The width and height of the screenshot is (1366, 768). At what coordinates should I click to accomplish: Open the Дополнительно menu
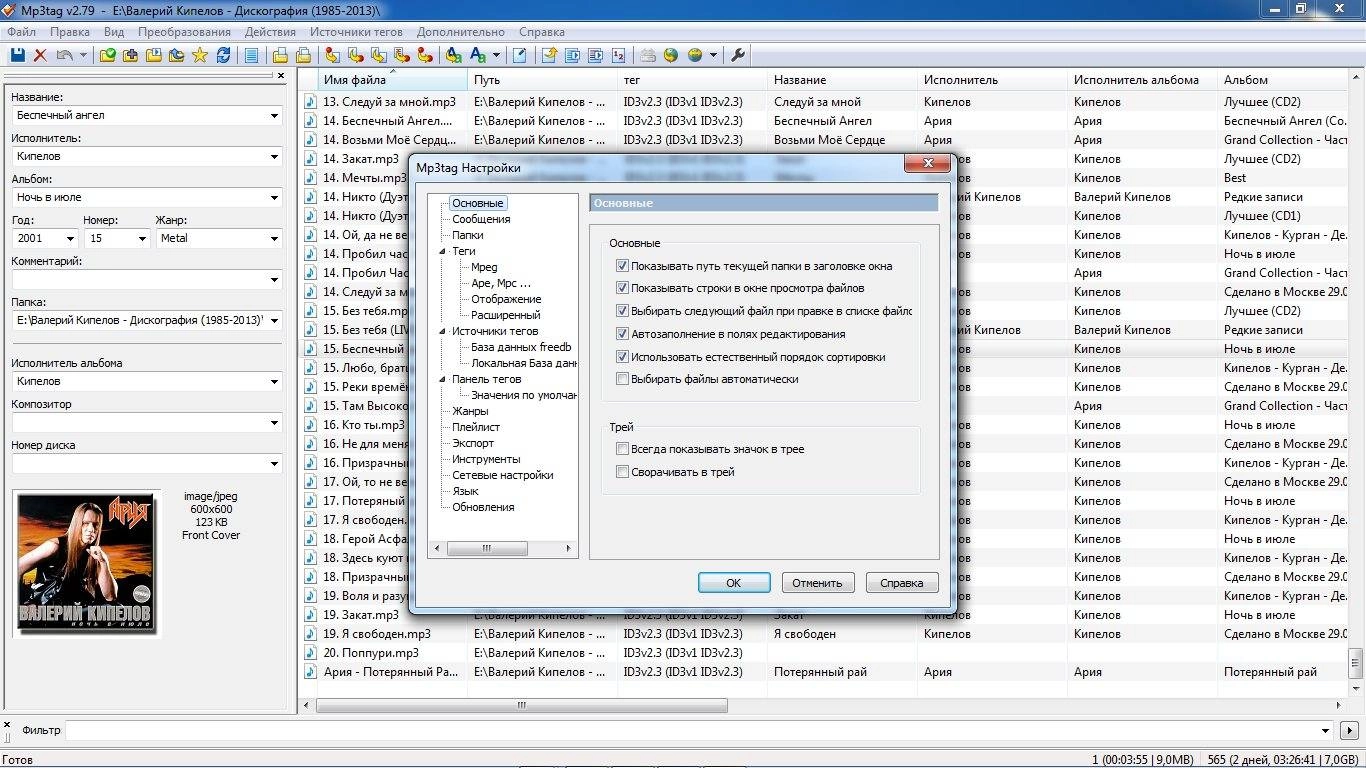pyautogui.click(x=461, y=32)
